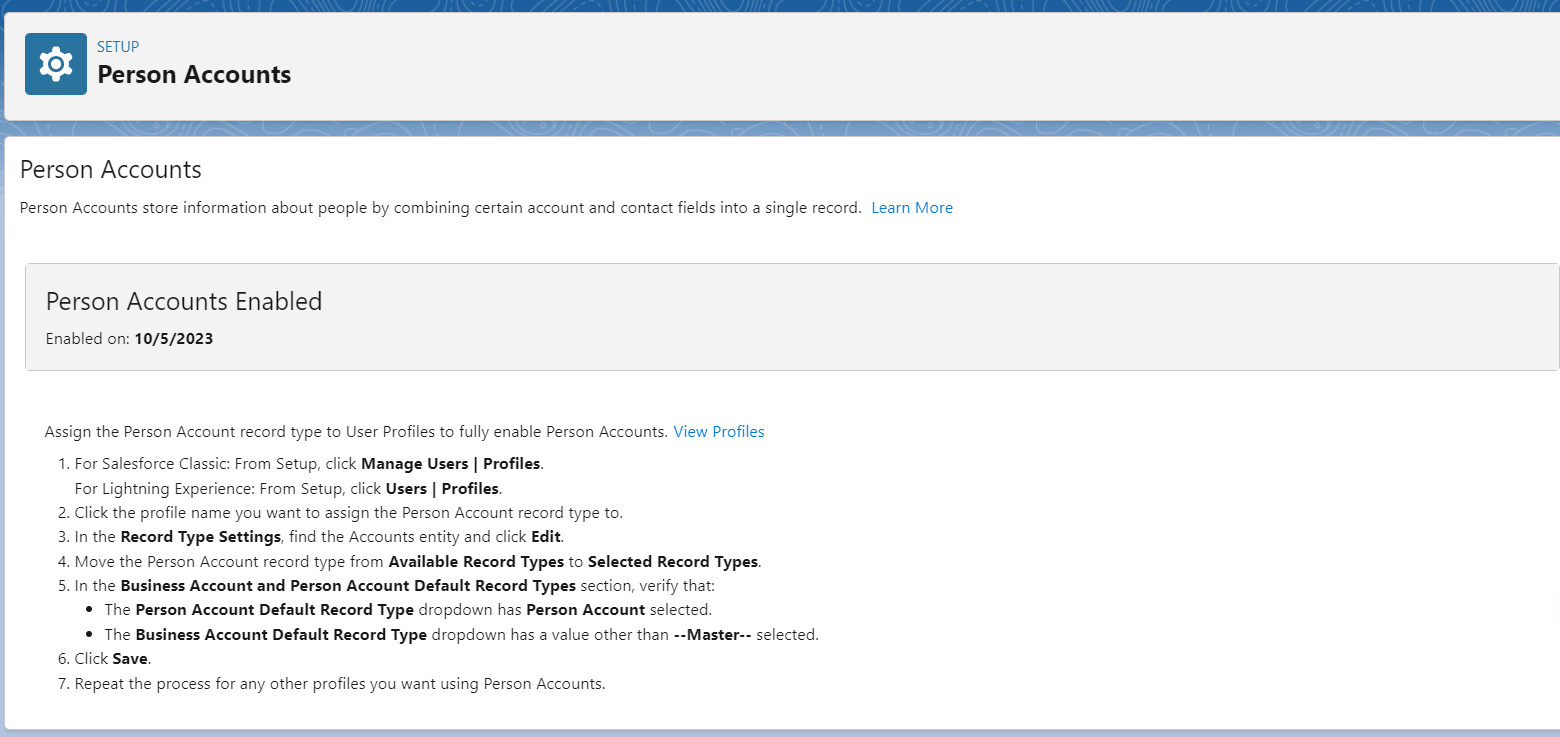
Task: Open the Learn More link
Action: coord(911,208)
